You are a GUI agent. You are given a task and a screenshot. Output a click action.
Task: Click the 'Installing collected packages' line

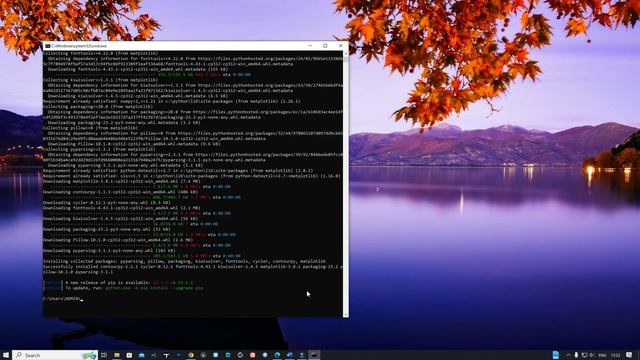tap(184, 261)
